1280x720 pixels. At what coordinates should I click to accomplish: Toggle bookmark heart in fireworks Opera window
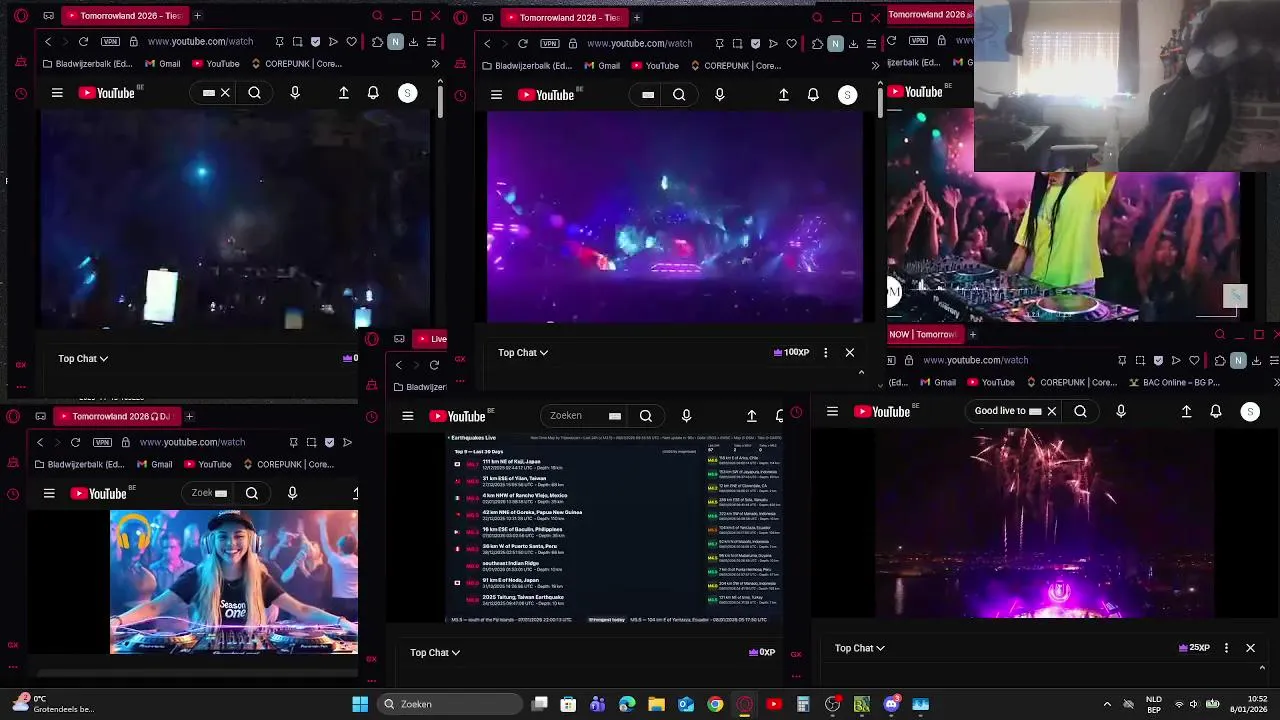[x=1194, y=360]
